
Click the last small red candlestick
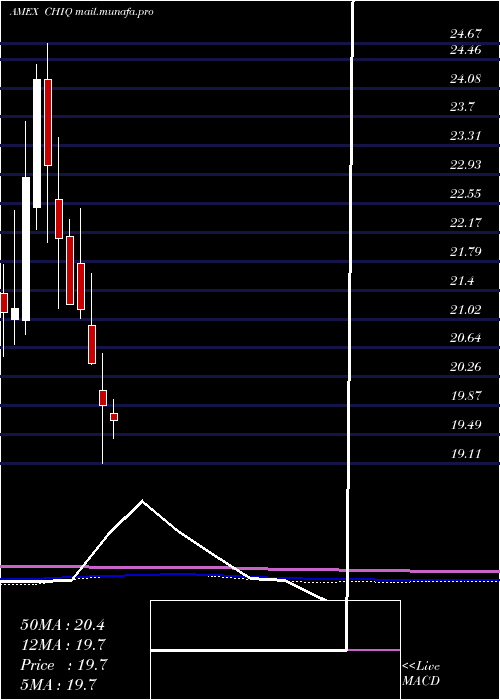114,417
